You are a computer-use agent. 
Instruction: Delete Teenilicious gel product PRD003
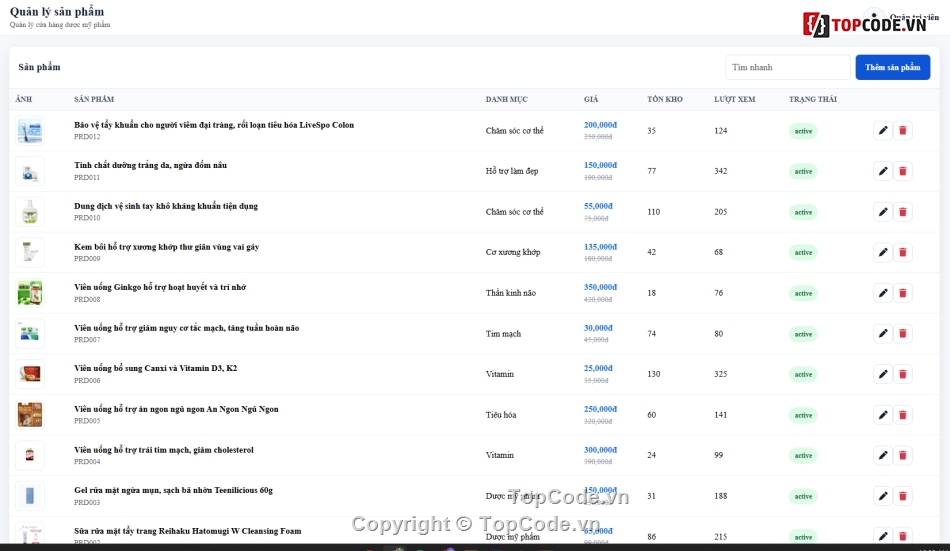tap(903, 496)
